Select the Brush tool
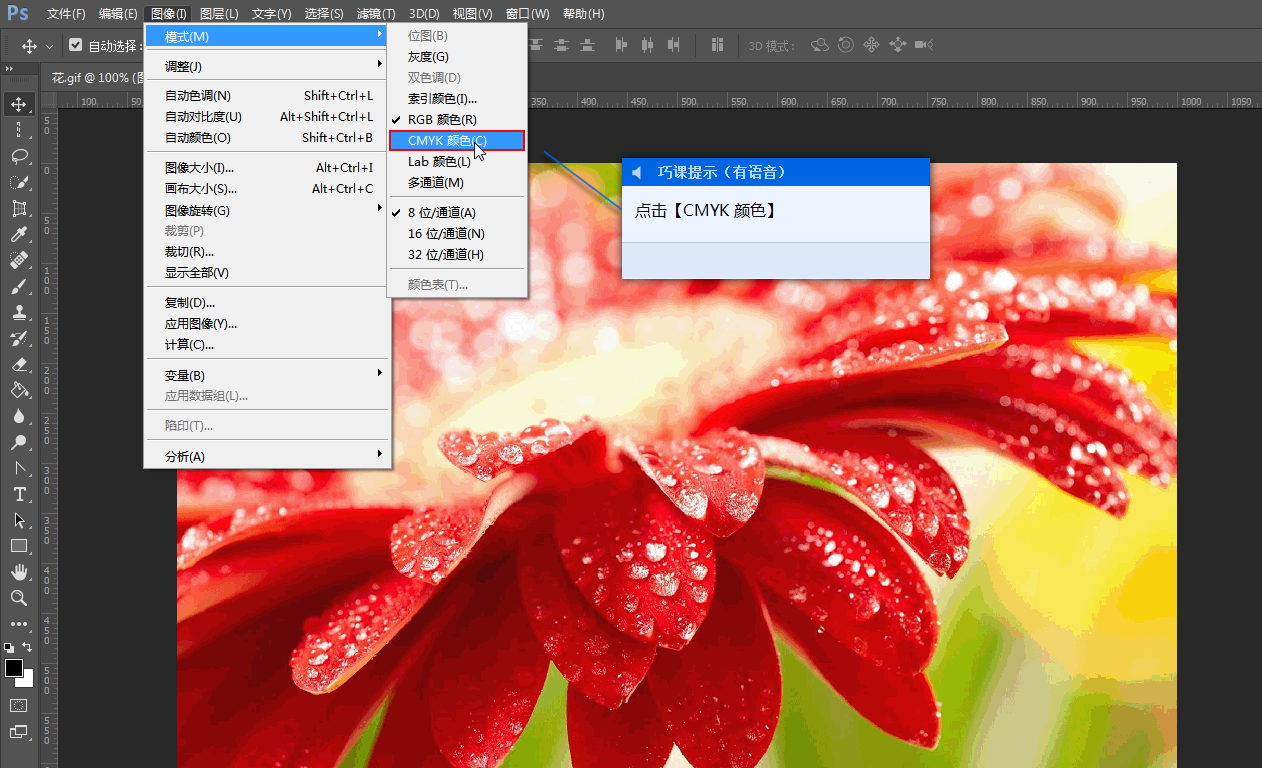Image resolution: width=1262 pixels, height=768 pixels. [19, 286]
